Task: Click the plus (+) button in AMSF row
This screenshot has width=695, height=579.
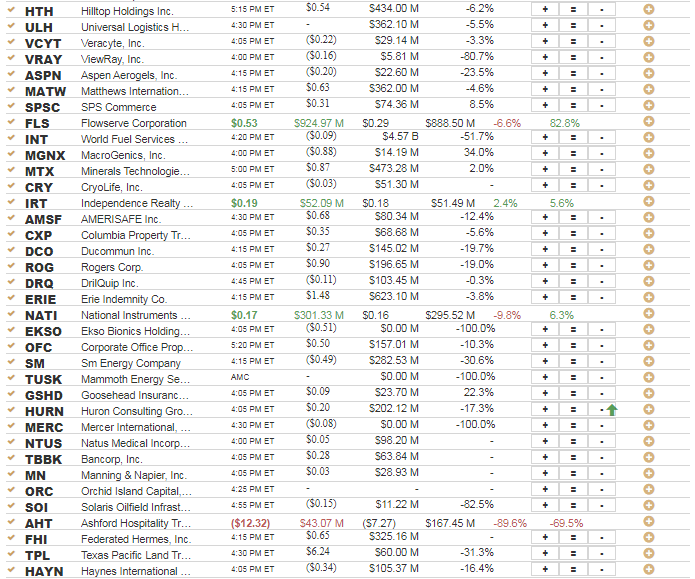Action: 545,218
